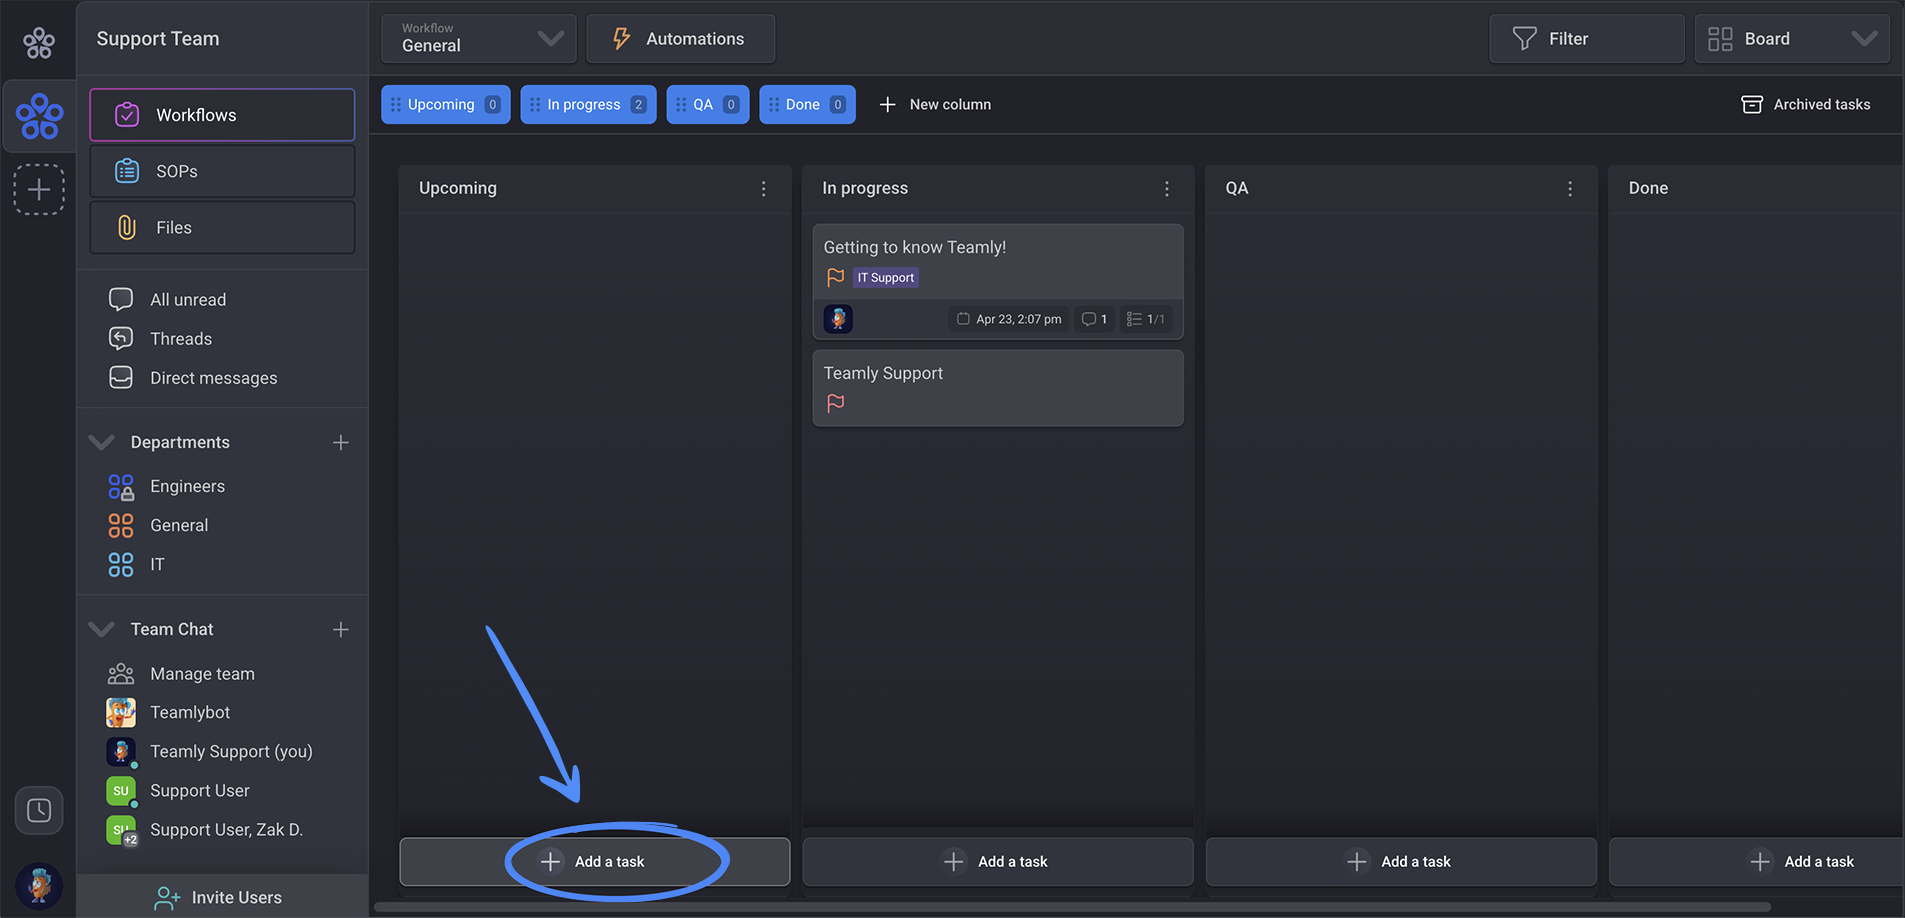Open your profile avatar at bottom left
Image resolution: width=1905 pixels, height=918 pixels.
[39, 885]
